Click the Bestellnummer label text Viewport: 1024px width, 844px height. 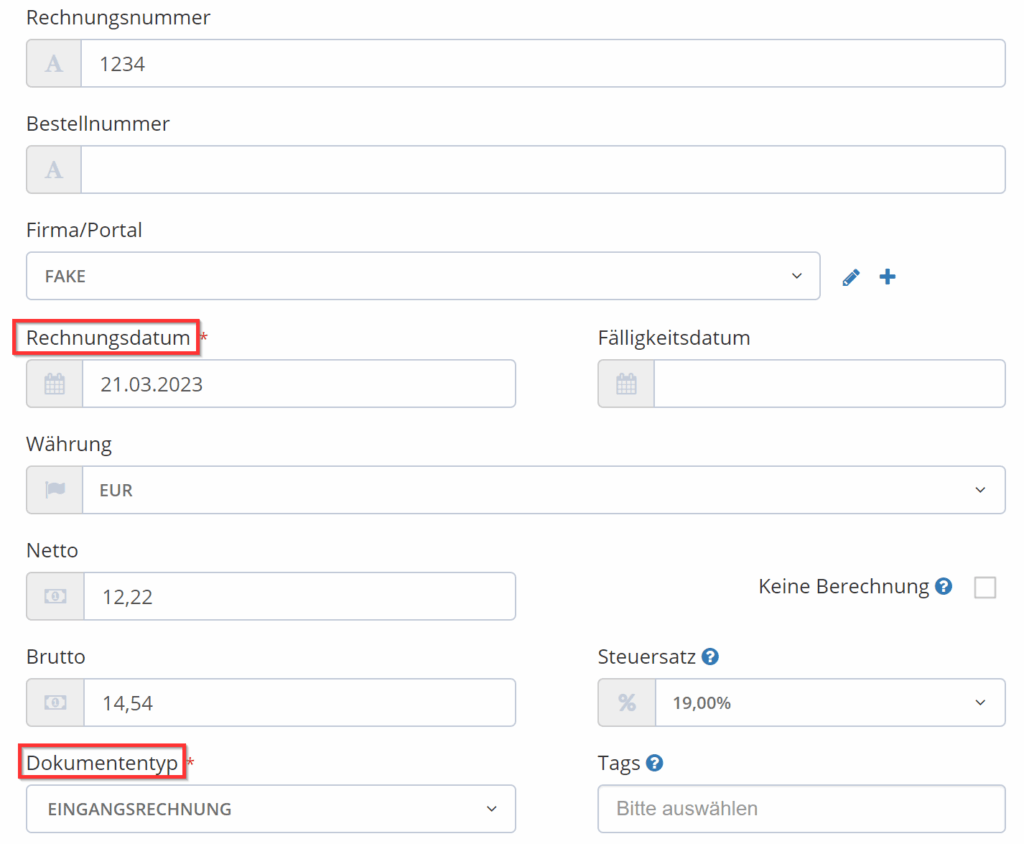click(98, 123)
